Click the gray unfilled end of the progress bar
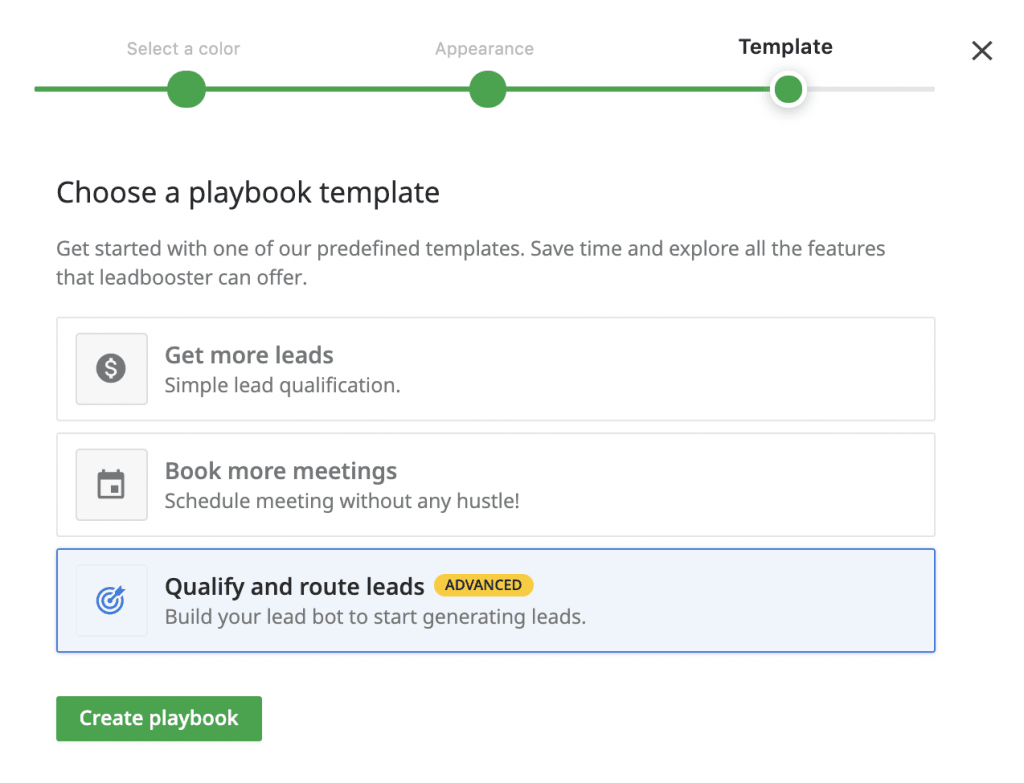Screen dimensions: 1024x783 (x=870, y=89)
